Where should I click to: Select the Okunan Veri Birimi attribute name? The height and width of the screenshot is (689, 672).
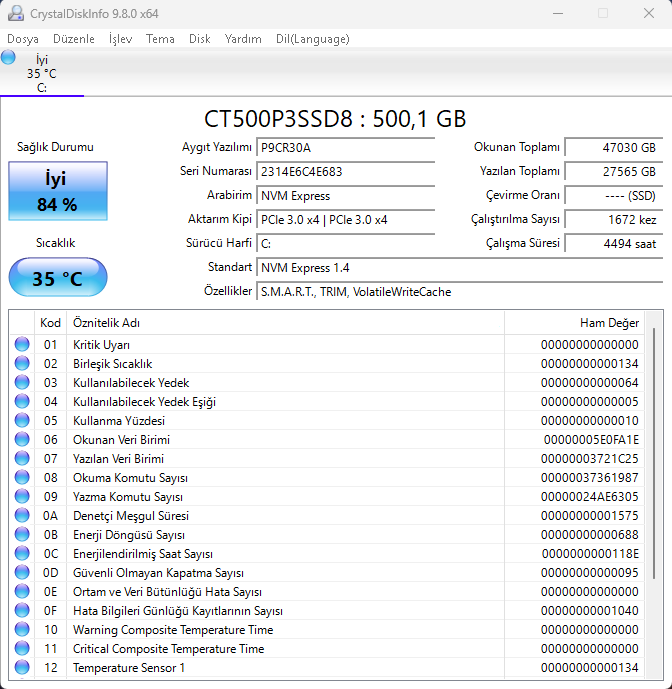121,440
